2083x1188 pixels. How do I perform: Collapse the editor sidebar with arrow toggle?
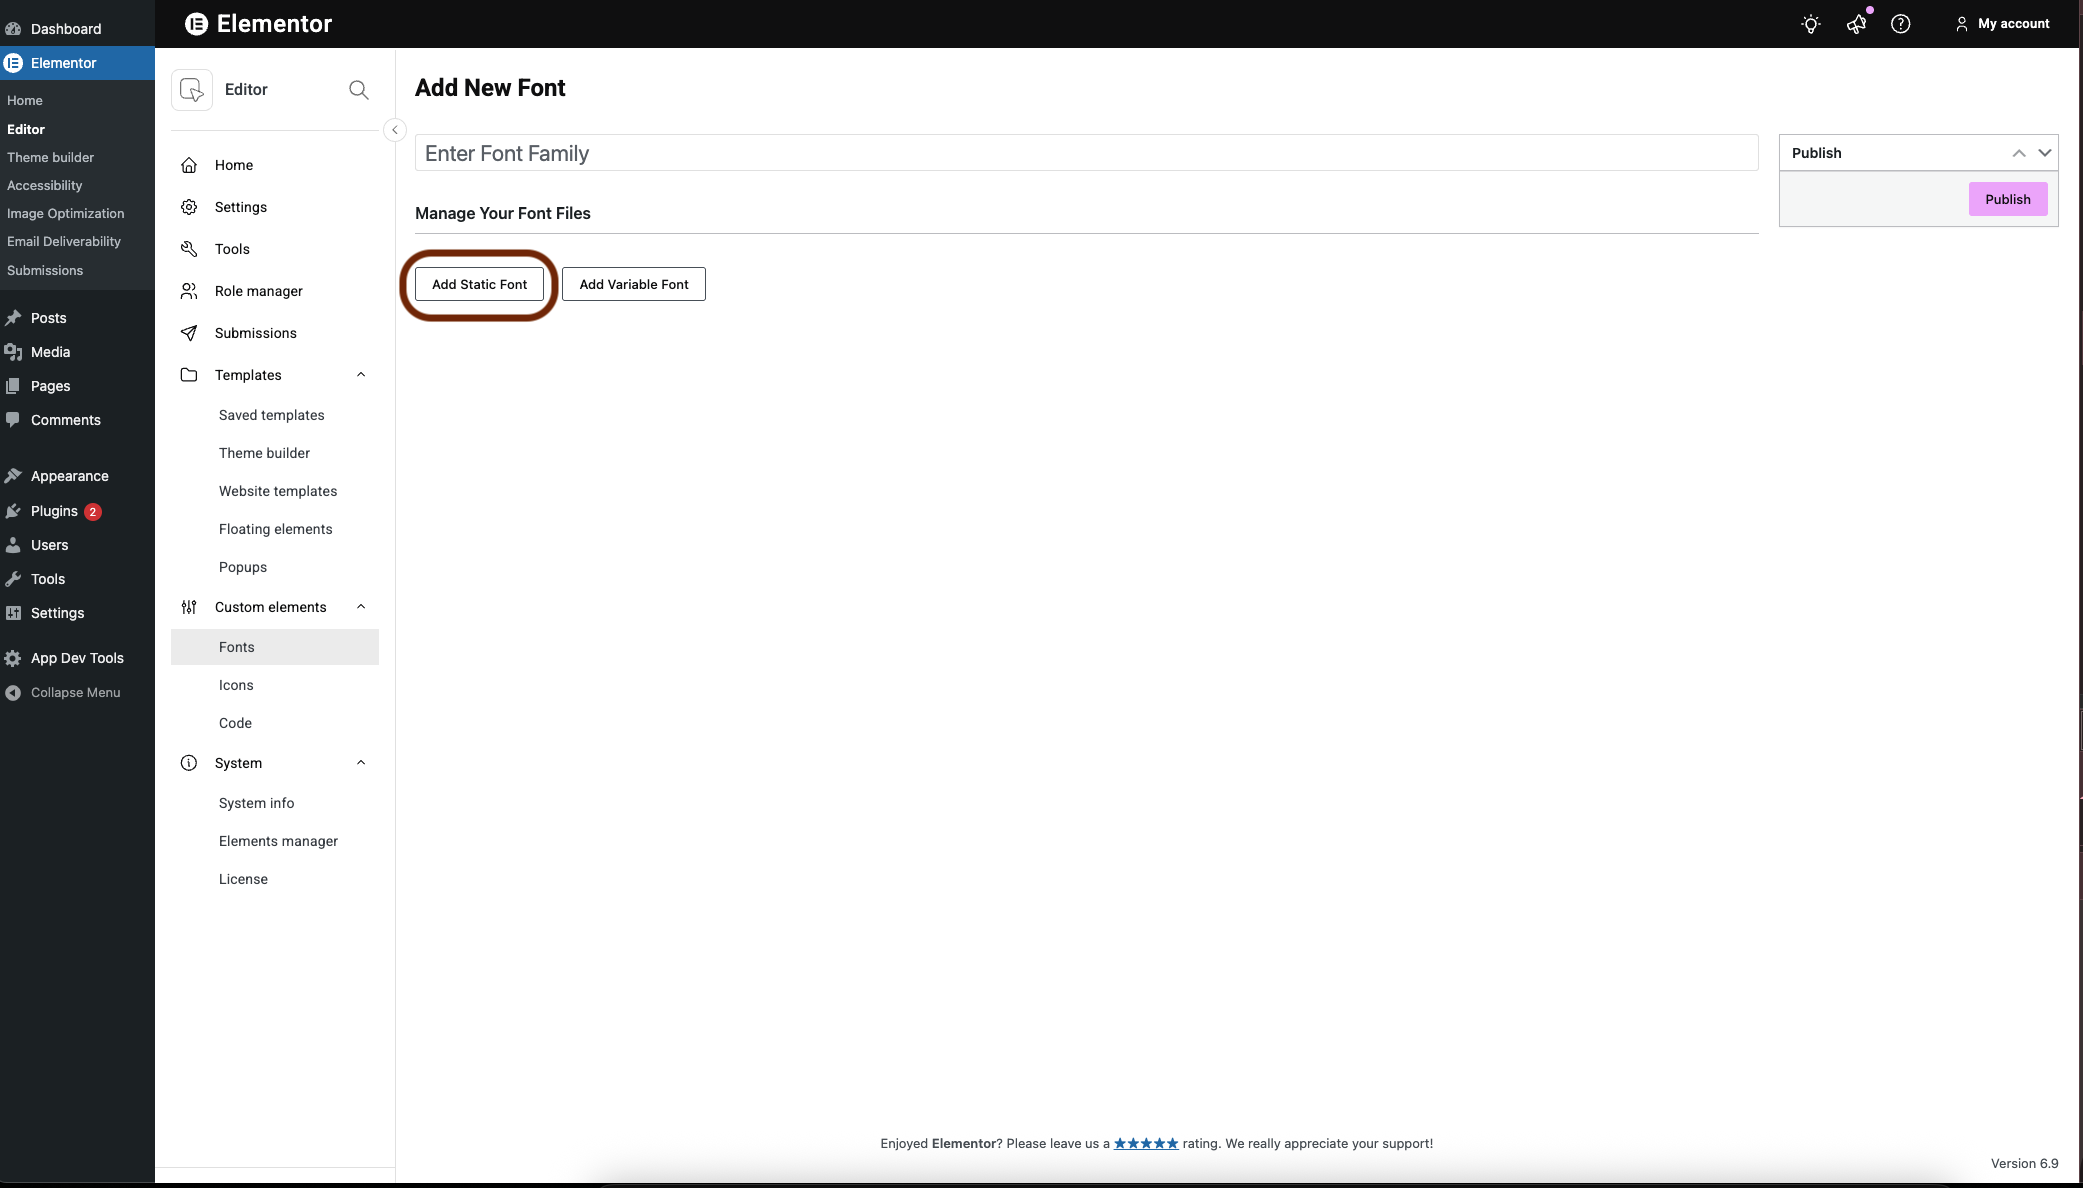(395, 130)
